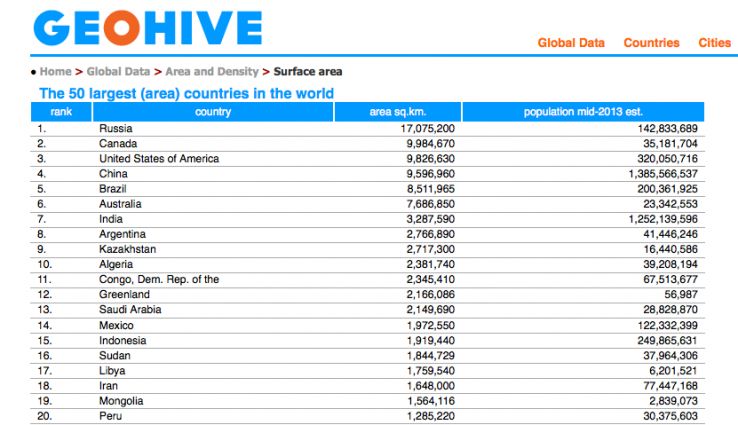The image size is (738, 425).
Task: Click the population mid-2013 est. header
Action: (583, 112)
